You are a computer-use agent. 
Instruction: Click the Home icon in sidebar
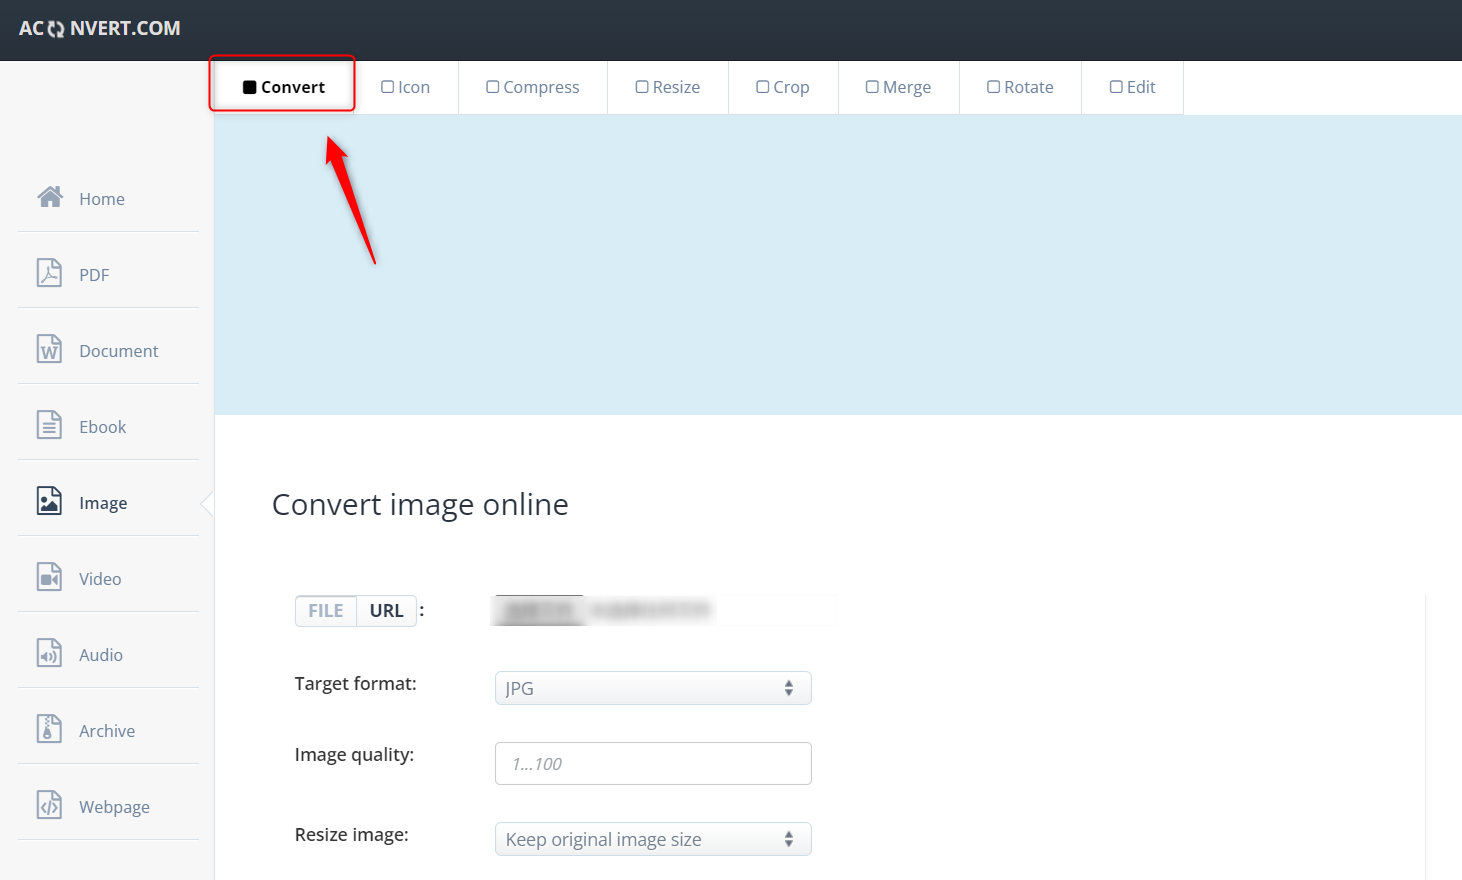click(x=50, y=197)
